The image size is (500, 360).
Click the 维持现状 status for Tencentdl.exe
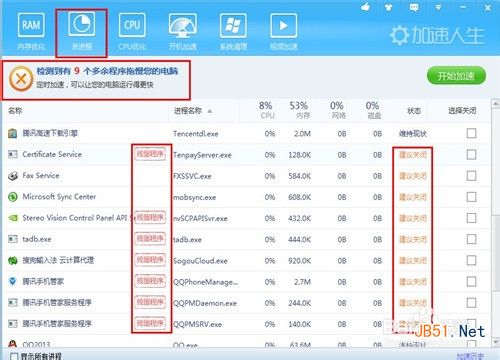click(x=413, y=134)
